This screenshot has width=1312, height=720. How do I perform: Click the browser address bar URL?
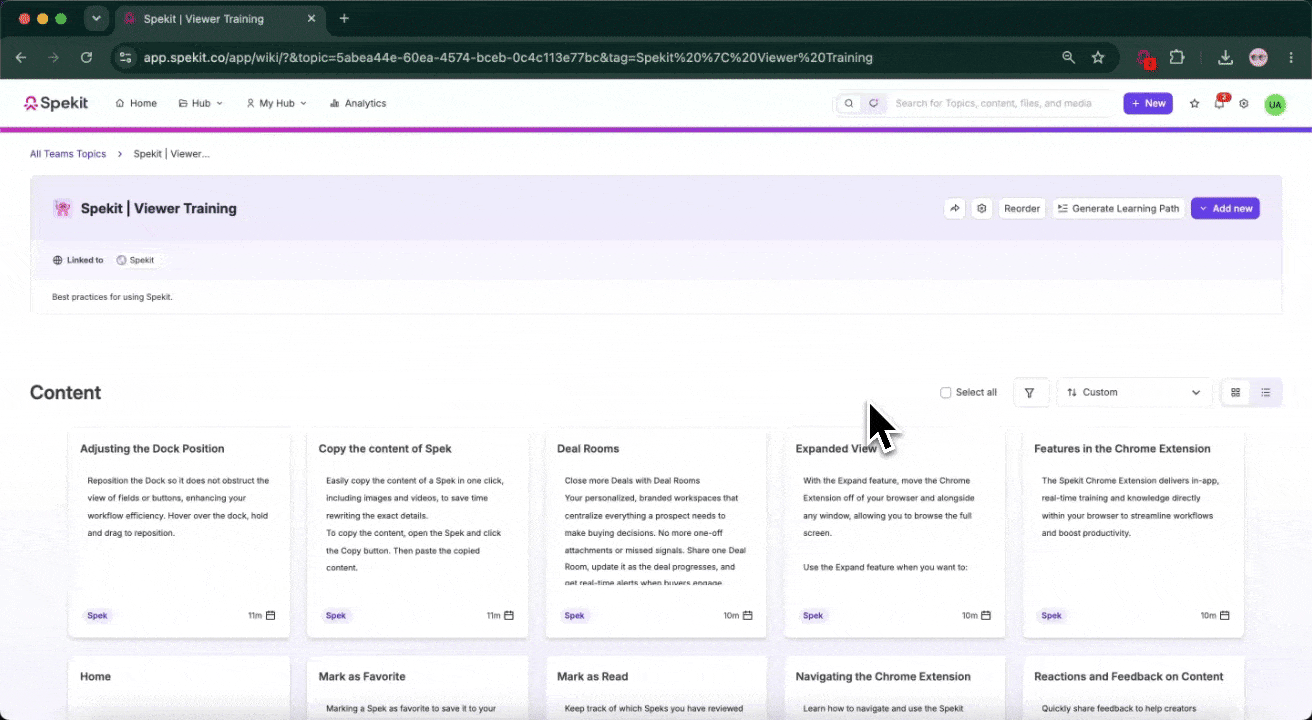(508, 58)
